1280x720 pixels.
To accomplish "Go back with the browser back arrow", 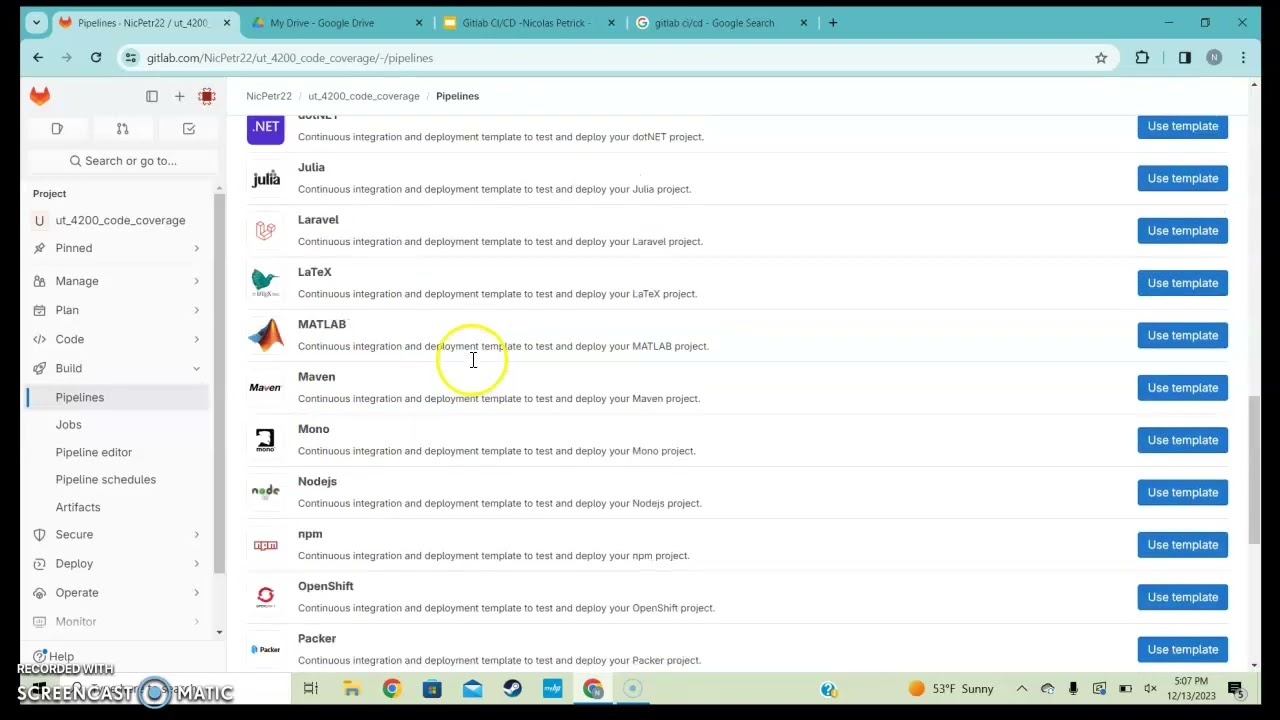I will (38, 58).
